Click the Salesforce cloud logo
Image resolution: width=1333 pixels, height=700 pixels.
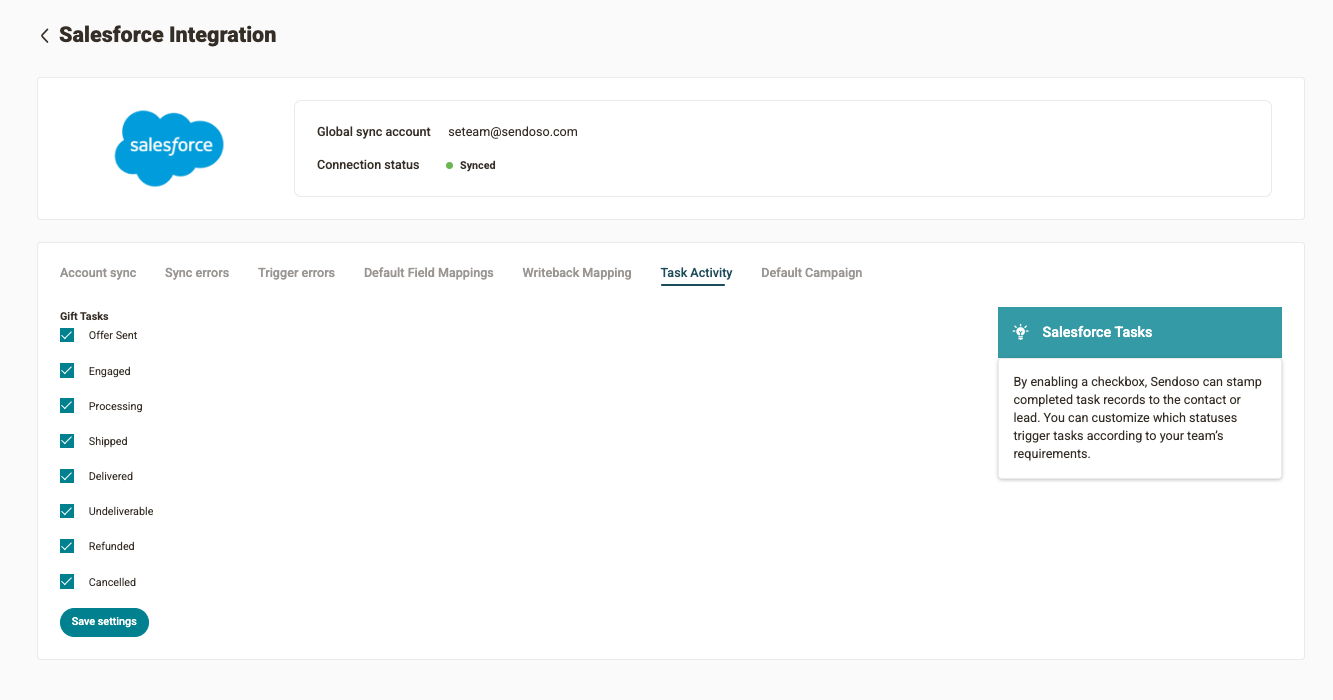coord(170,148)
